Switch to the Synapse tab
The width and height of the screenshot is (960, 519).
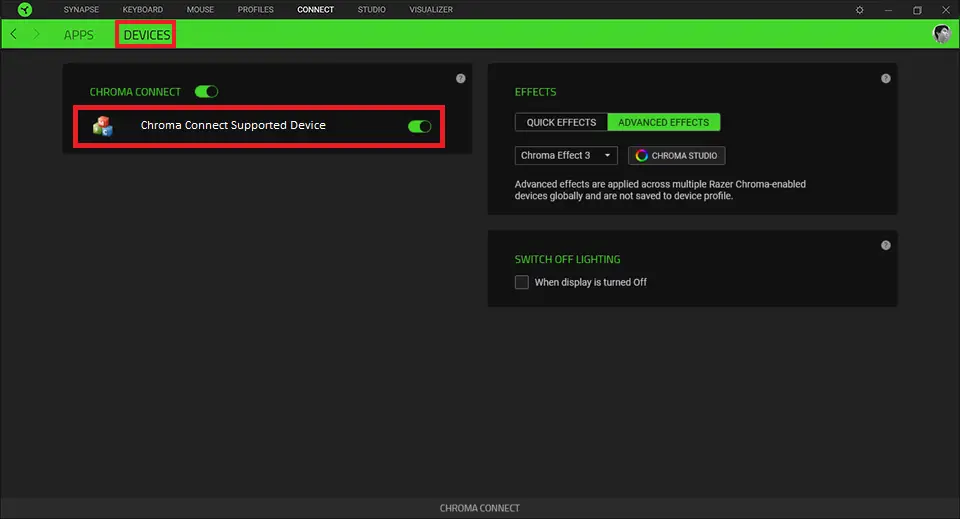pyautogui.click(x=81, y=10)
